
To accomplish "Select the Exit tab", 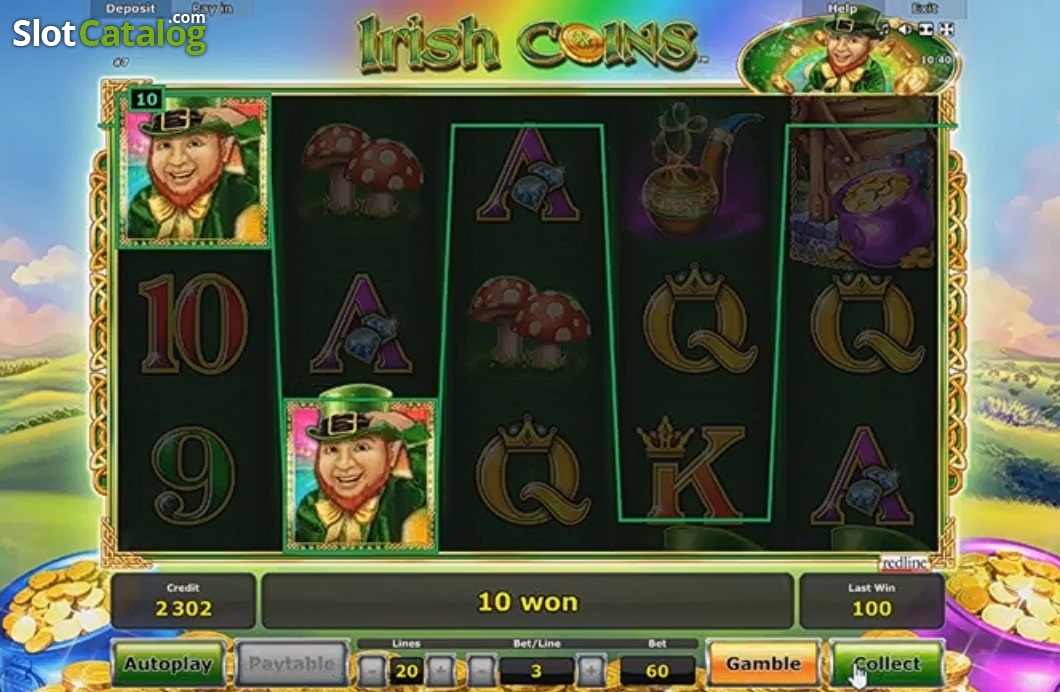I will [x=925, y=8].
